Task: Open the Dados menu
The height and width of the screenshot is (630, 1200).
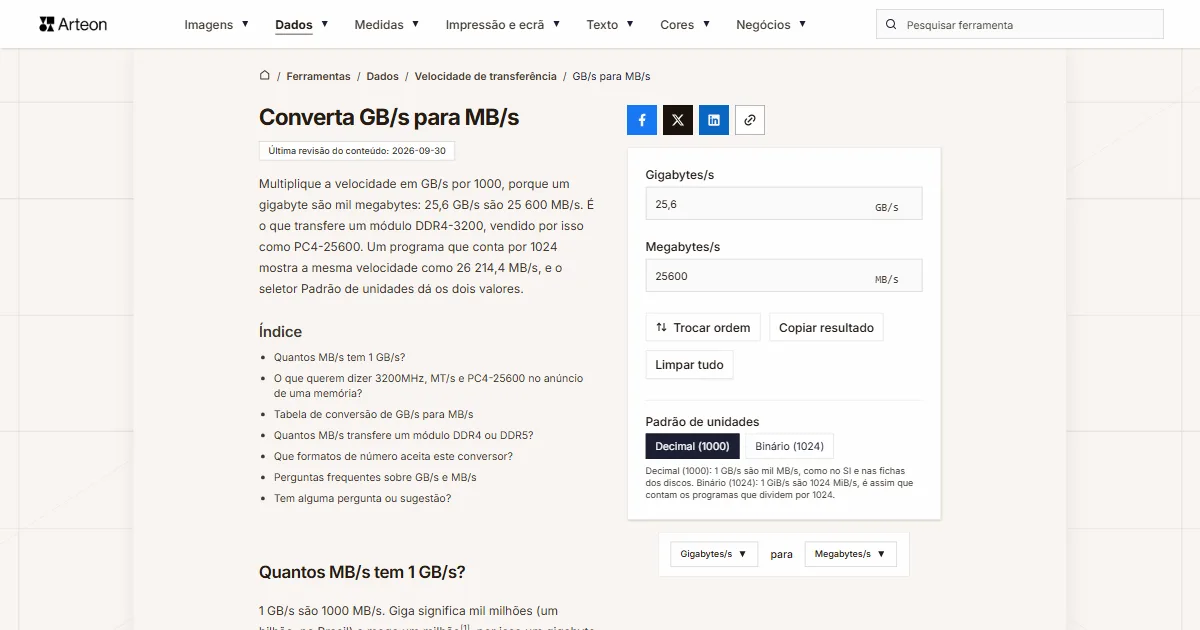Action: click(301, 25)
